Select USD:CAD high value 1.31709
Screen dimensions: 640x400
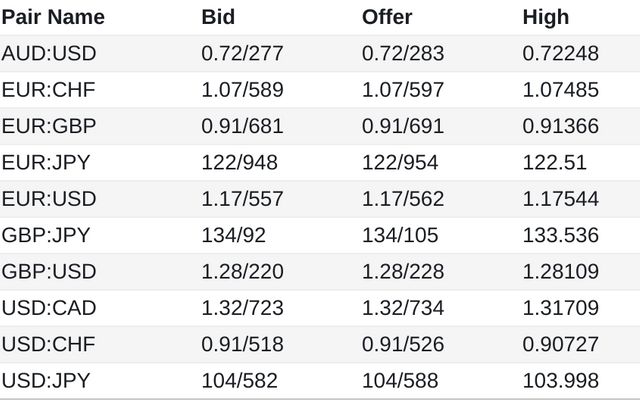(x=561, y=308)
